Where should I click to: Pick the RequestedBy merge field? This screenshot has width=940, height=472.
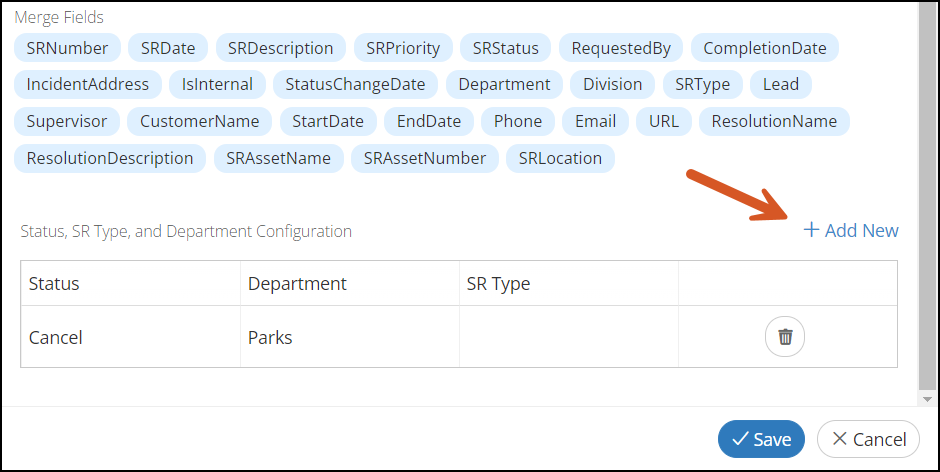pos(621,48)
